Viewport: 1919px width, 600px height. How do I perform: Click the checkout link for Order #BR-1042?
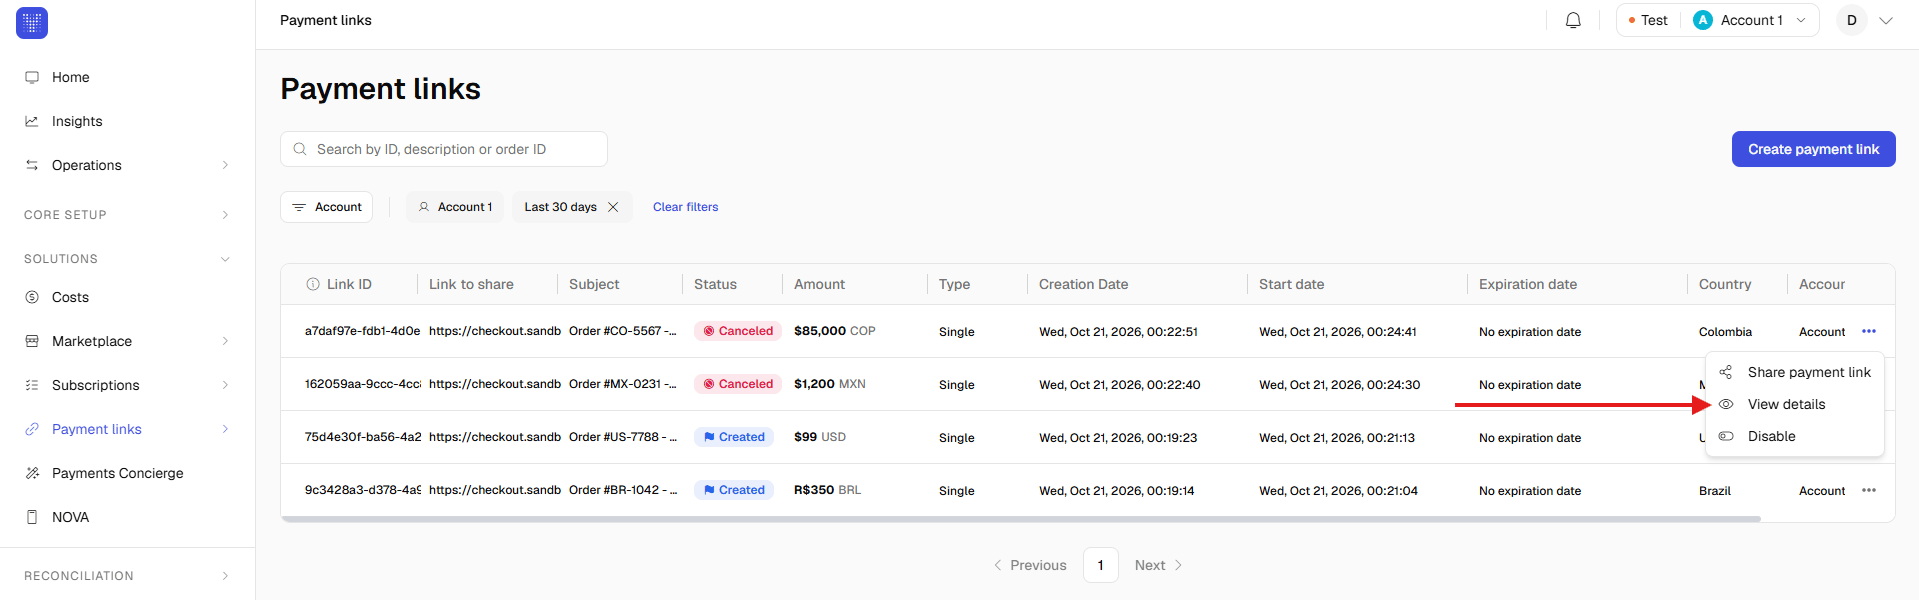tap(494, 490)
